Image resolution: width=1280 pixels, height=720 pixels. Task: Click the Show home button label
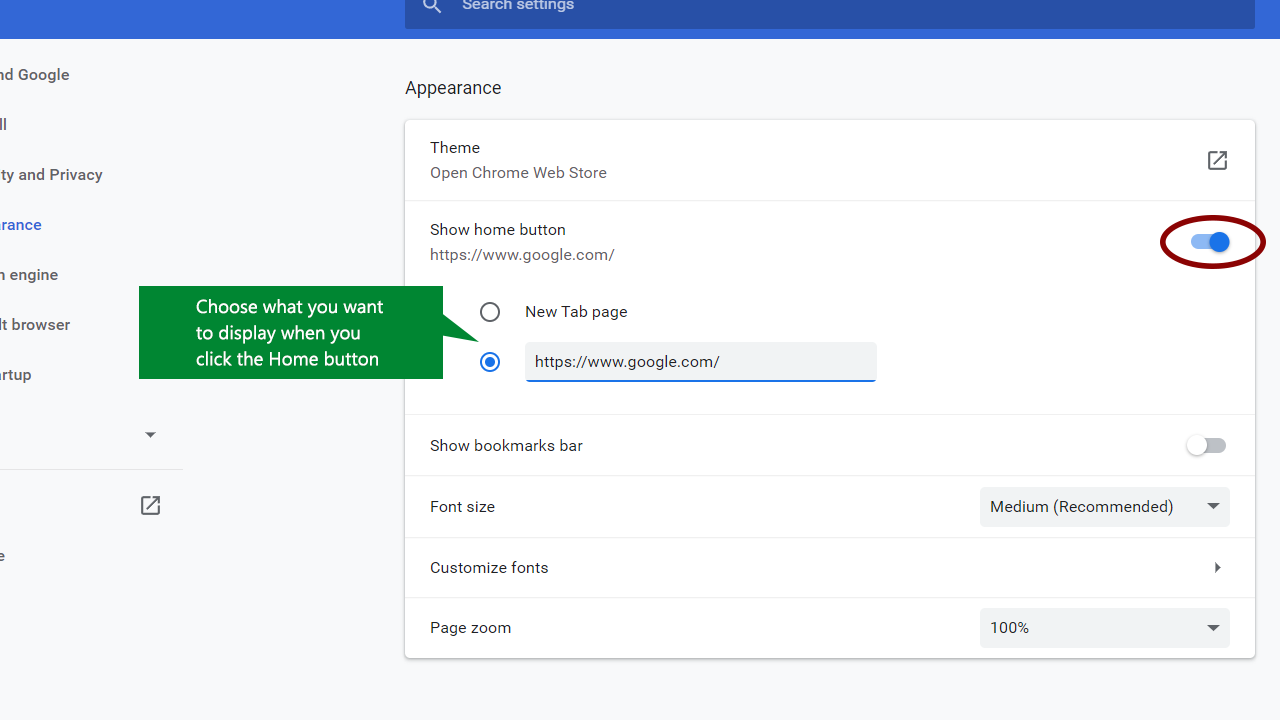[x=498, y=230]
